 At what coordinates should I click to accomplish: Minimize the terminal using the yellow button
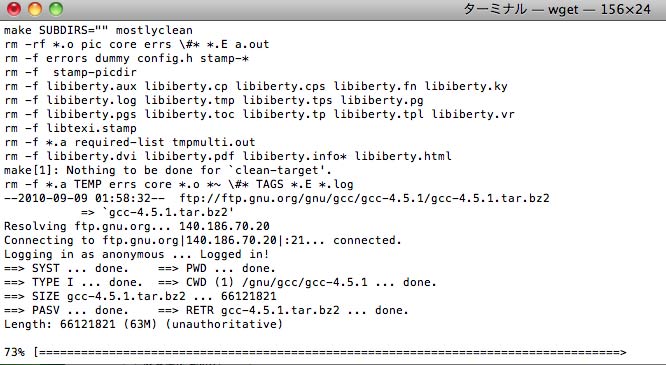[35, 8]
